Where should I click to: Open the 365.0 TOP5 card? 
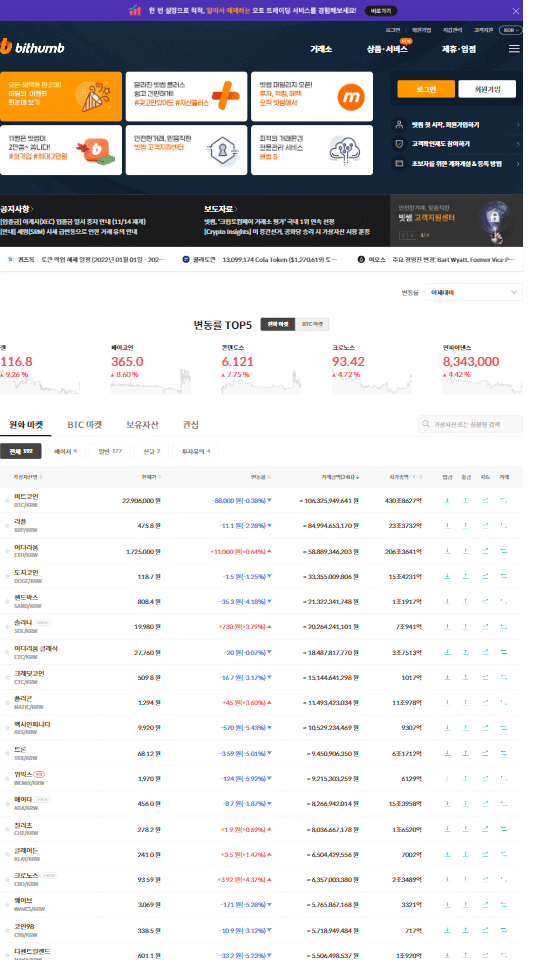coord(151,368)
